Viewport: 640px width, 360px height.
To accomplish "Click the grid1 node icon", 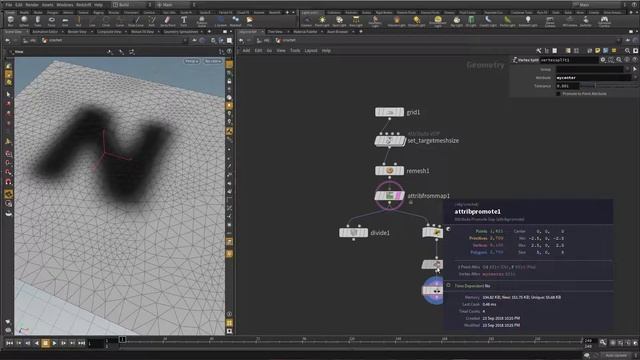I will click(389, 112).
